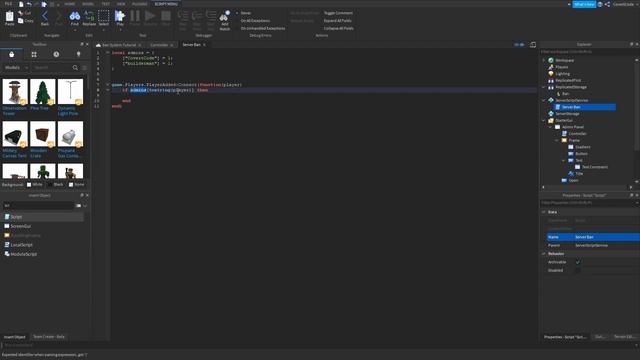
Task: Open the SCRIPT MENU ribbon tab
Action: (x=166, y=4)
